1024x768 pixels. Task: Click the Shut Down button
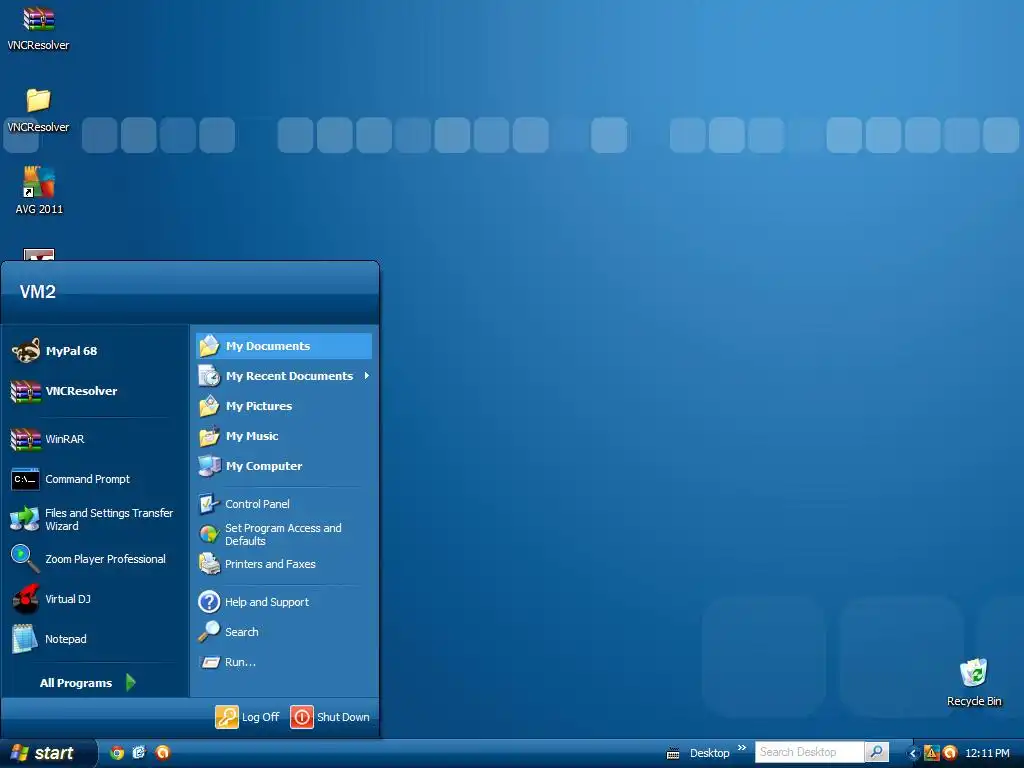point(330,717)
